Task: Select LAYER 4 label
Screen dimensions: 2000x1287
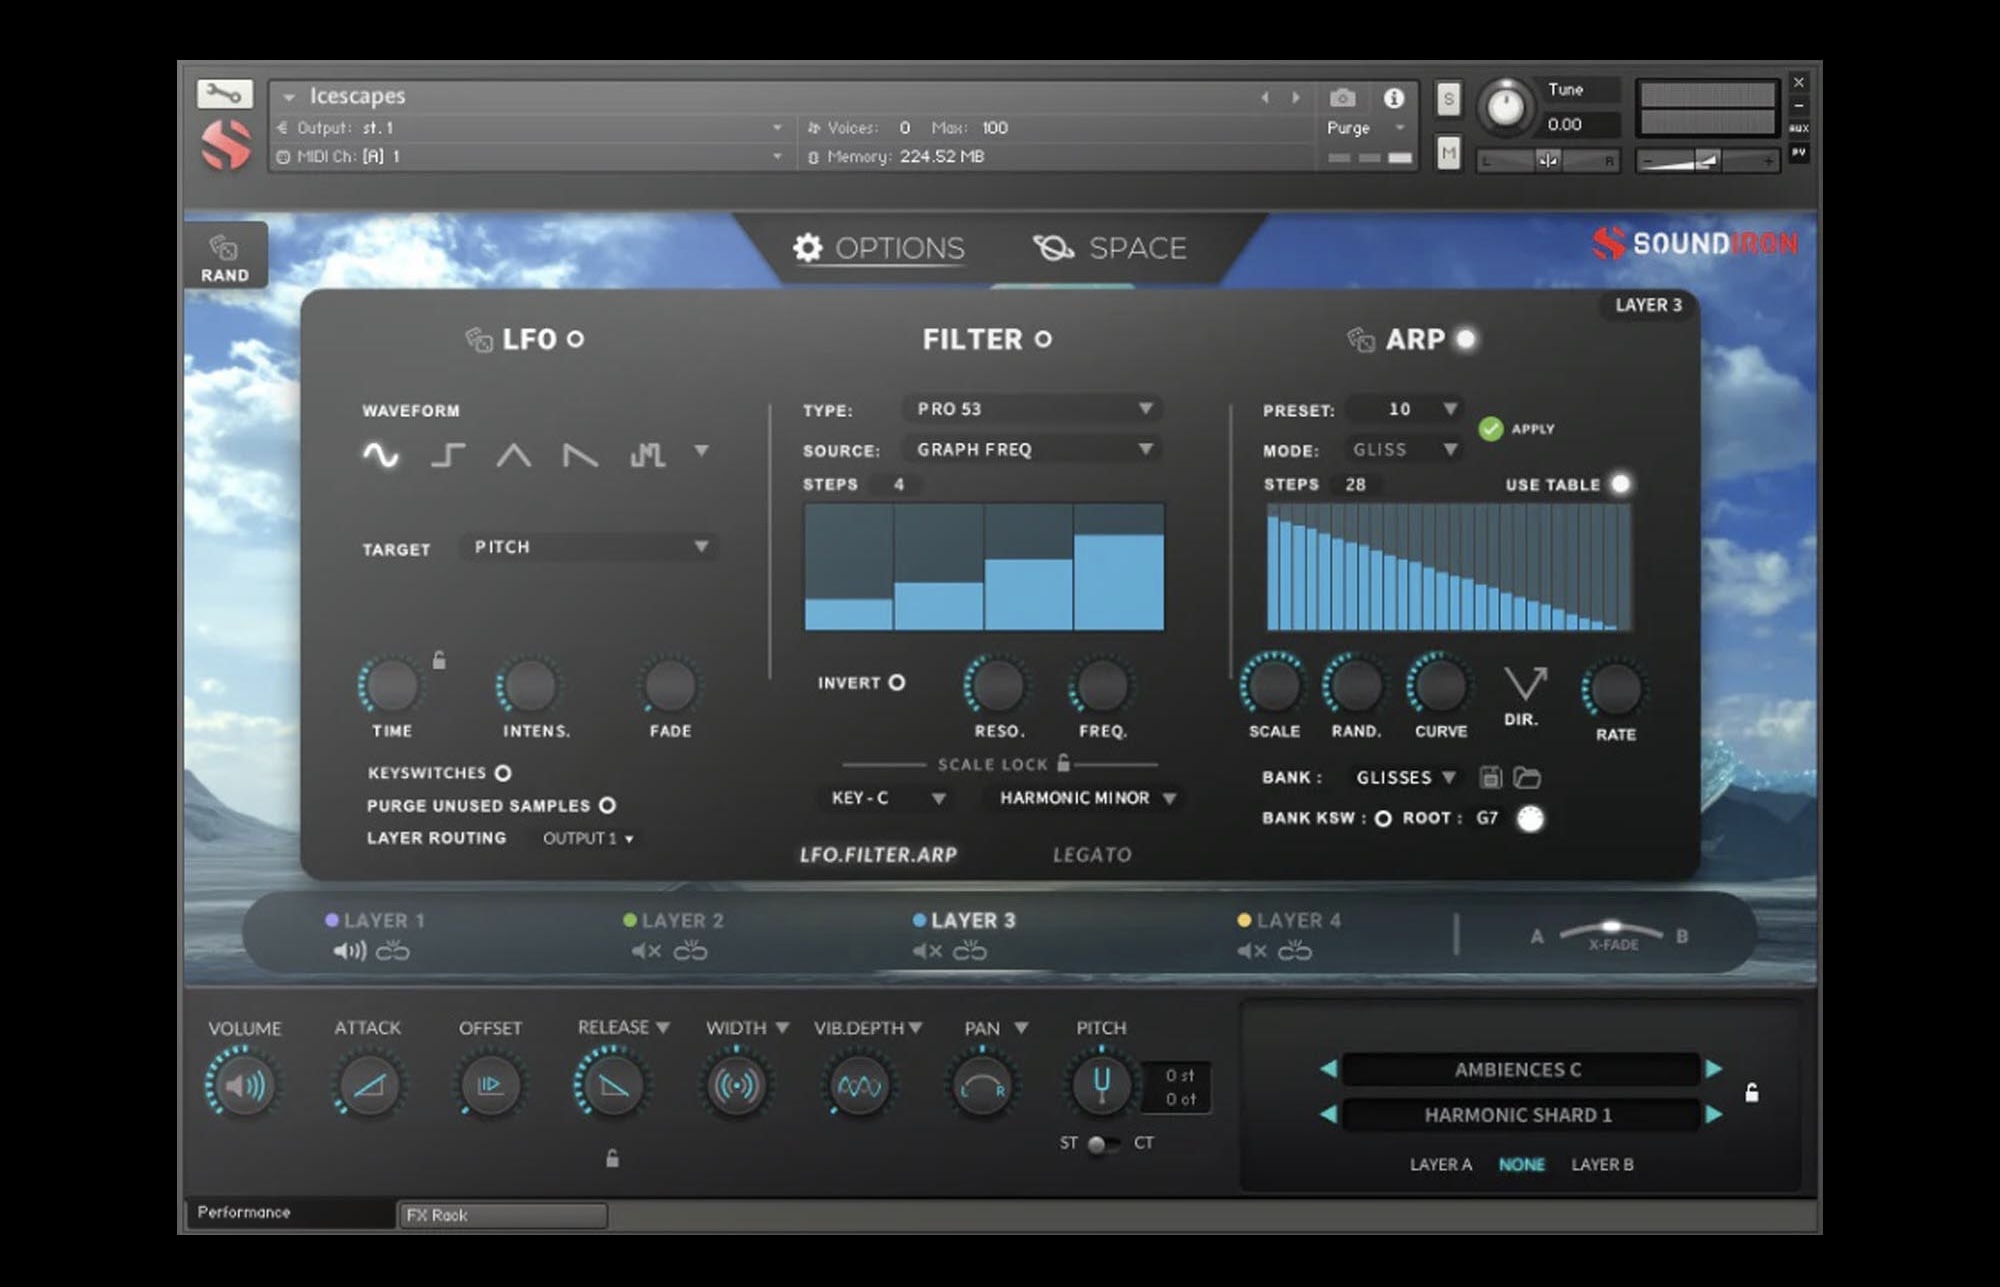Action: 1298,920
